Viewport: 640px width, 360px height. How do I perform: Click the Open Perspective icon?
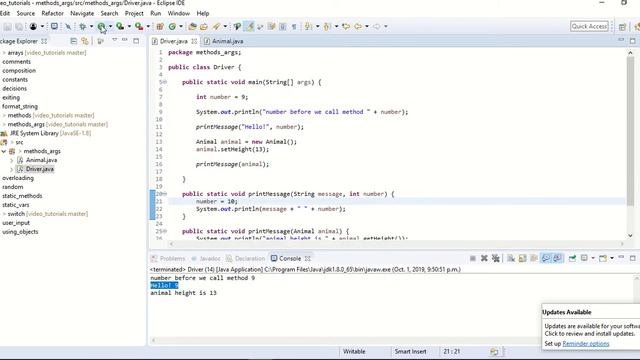pos(622,27)
